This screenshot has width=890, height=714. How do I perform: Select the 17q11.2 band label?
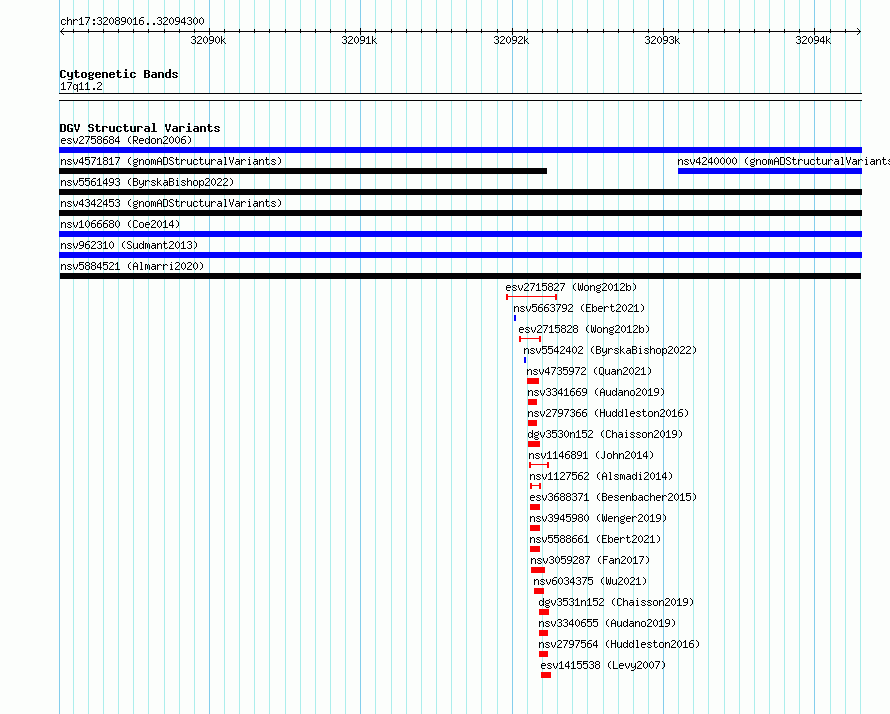pyautogui.click(x=81, y=86)
